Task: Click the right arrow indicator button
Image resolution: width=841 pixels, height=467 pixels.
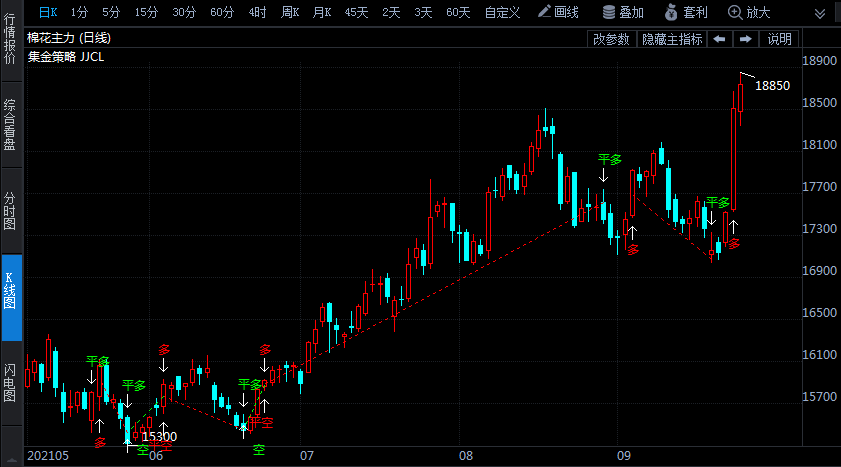Action: click(x=746, y=39)
